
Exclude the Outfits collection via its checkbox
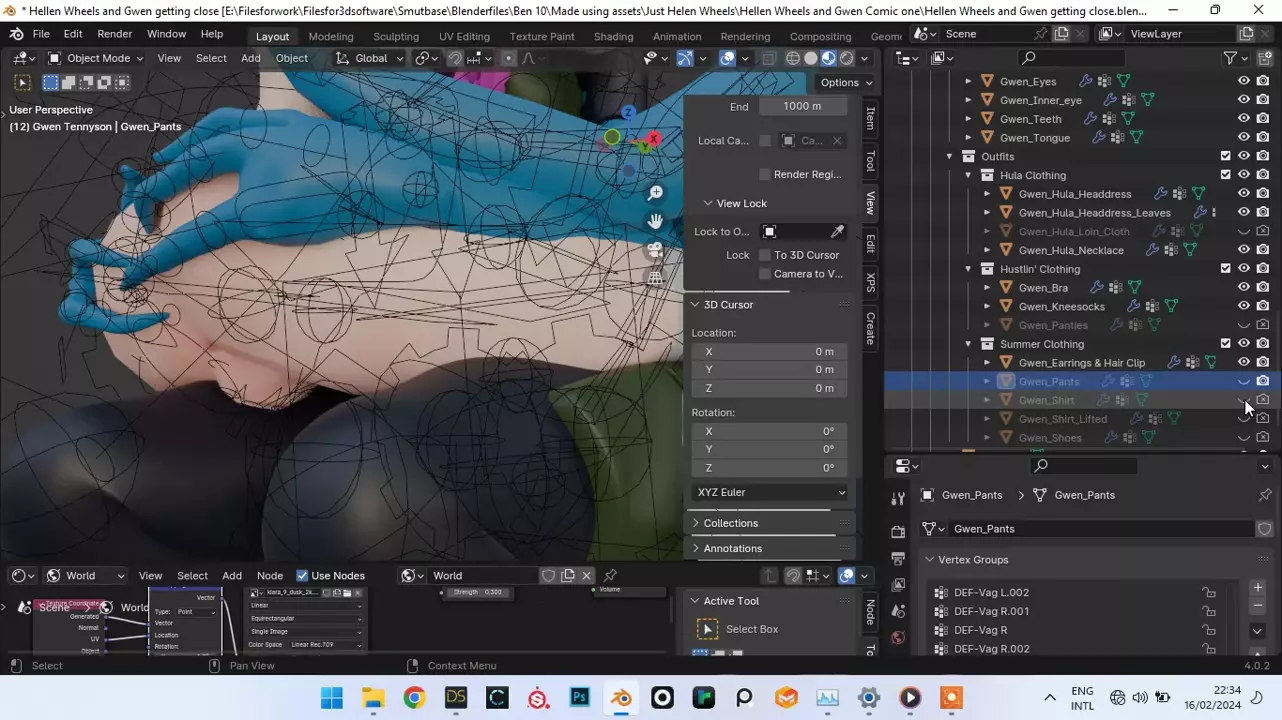(x=1225, y=156)
